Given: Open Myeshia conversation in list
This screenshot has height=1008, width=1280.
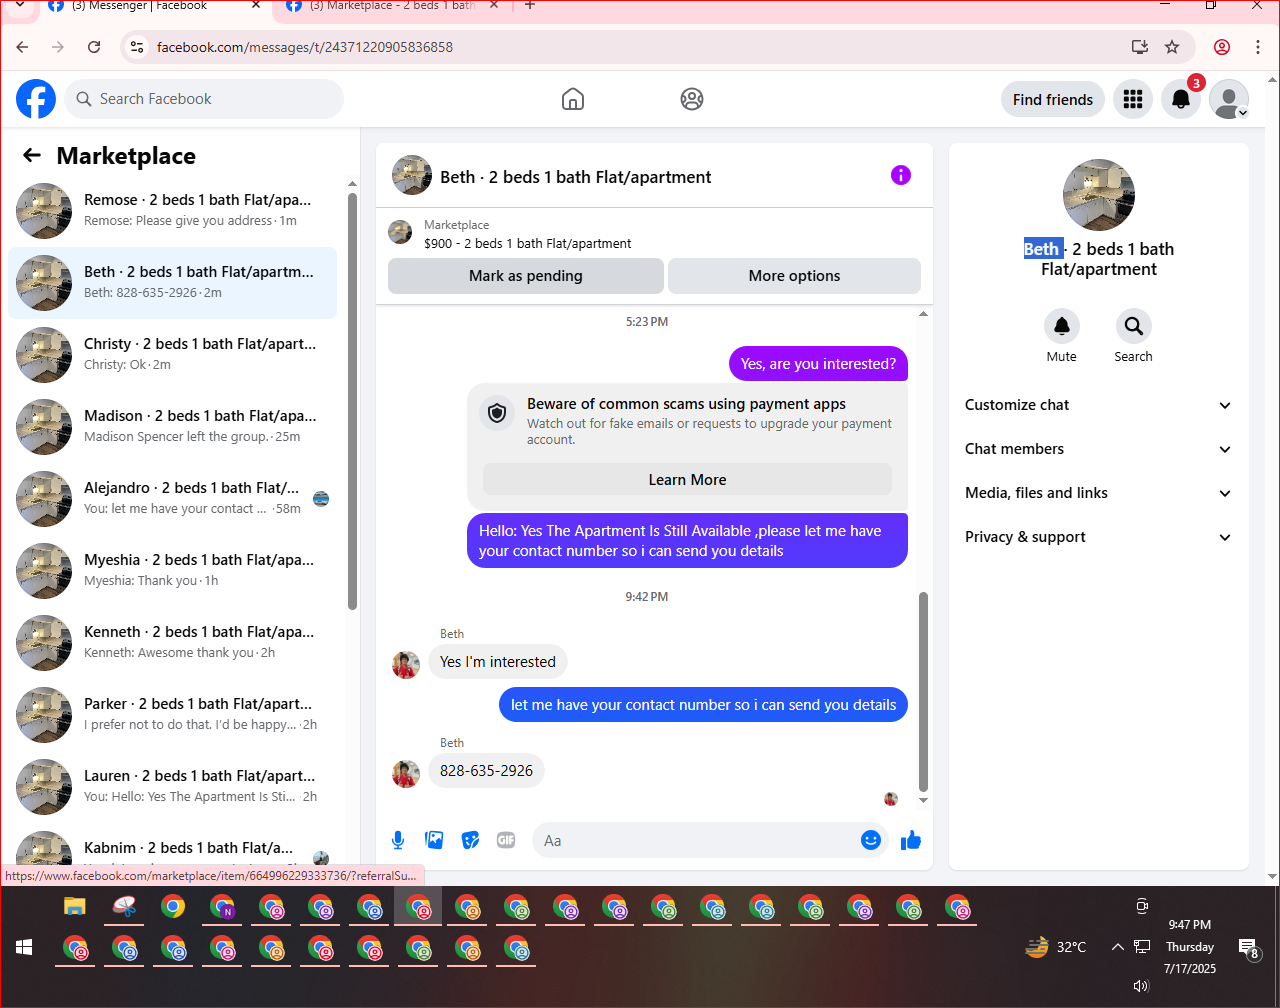Looking at the screenshot, I should (172, 570).
